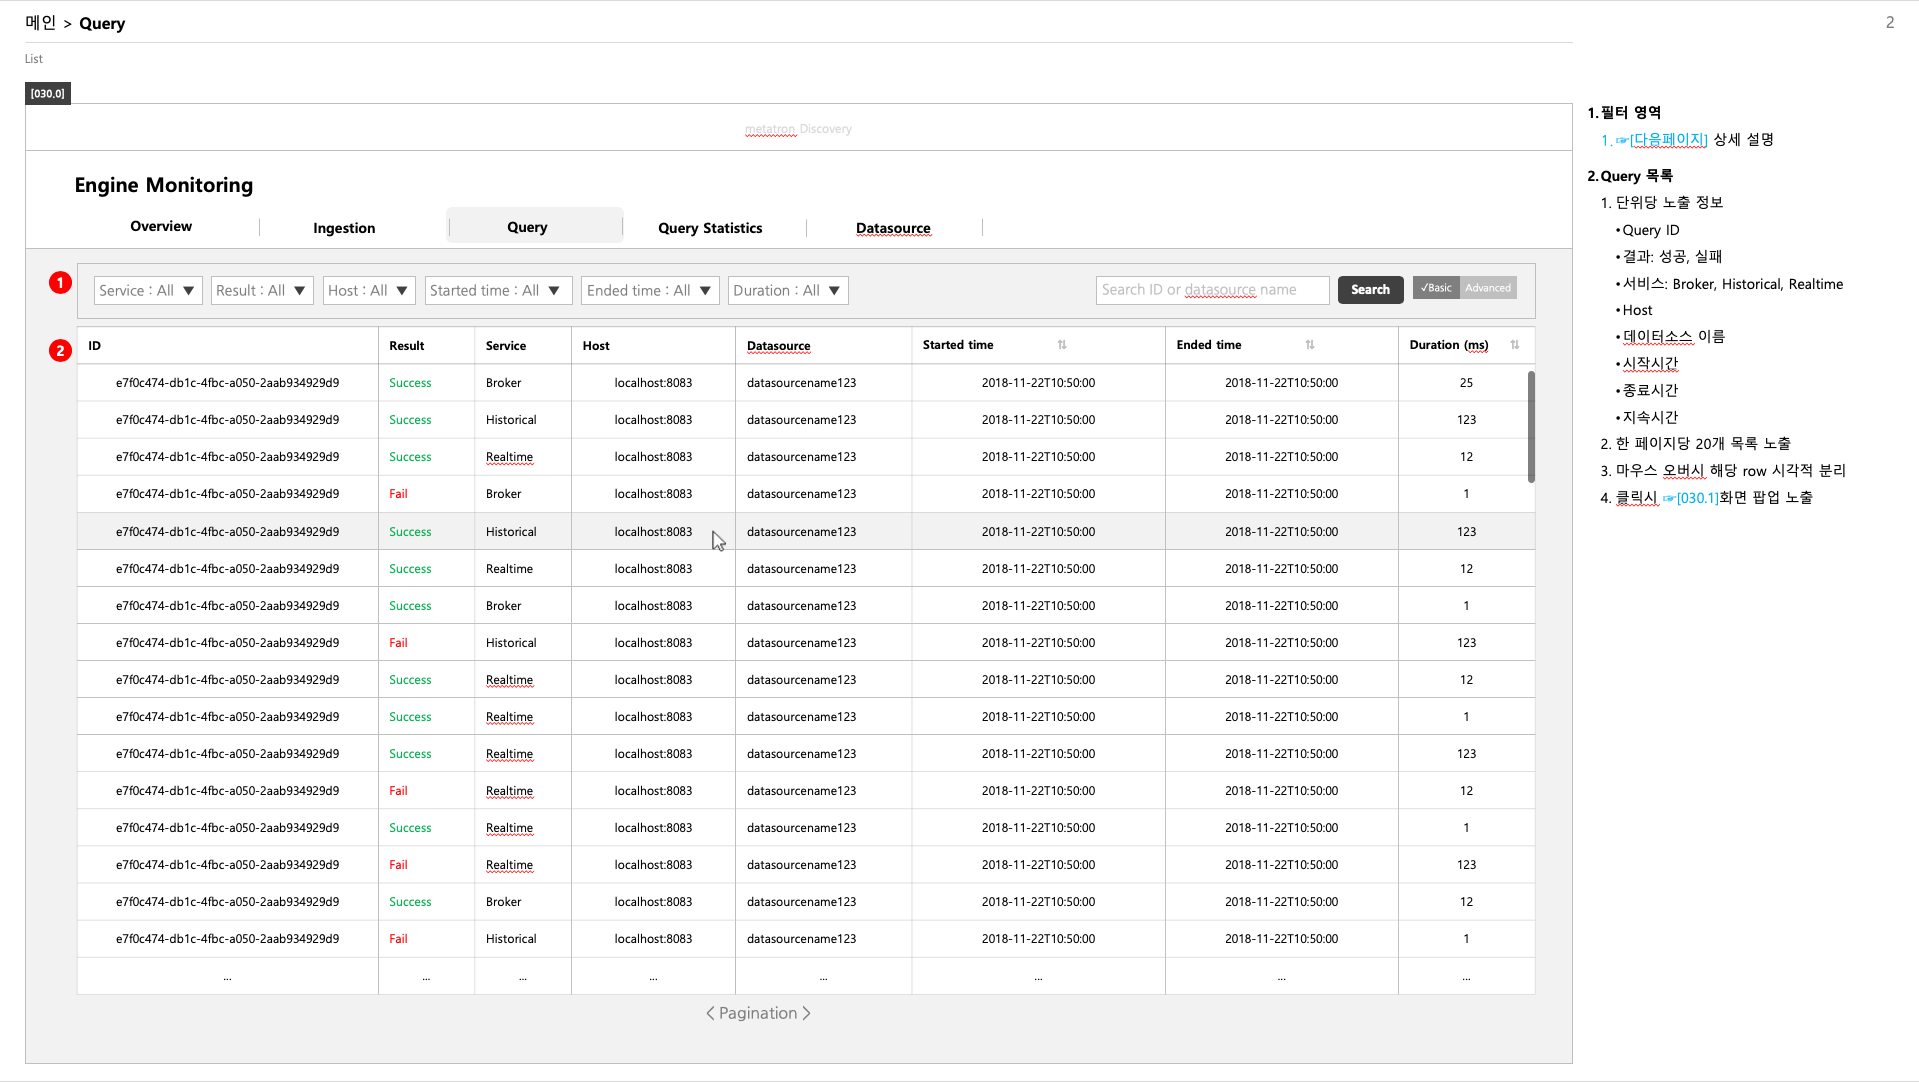
Task: Open the Started time filter dropdown
Action: [x=498, y=291]
